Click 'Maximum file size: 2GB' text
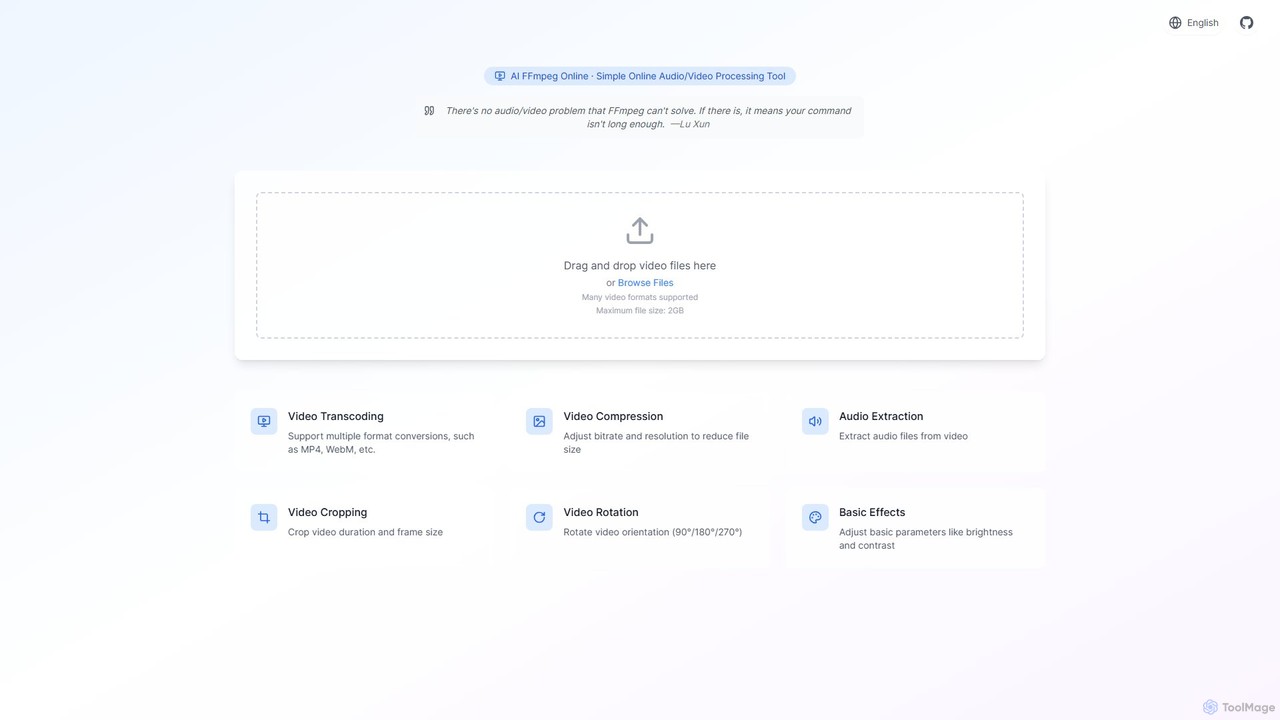This screenshot has width=1280, height=720. tap(640, 311)
